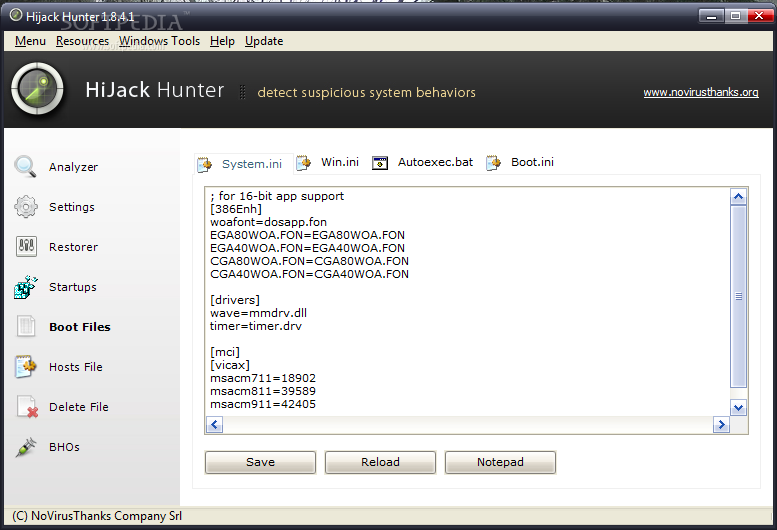This screenshot has width=777, height=530.
Task: Click the Reload button
Action: 380,462
